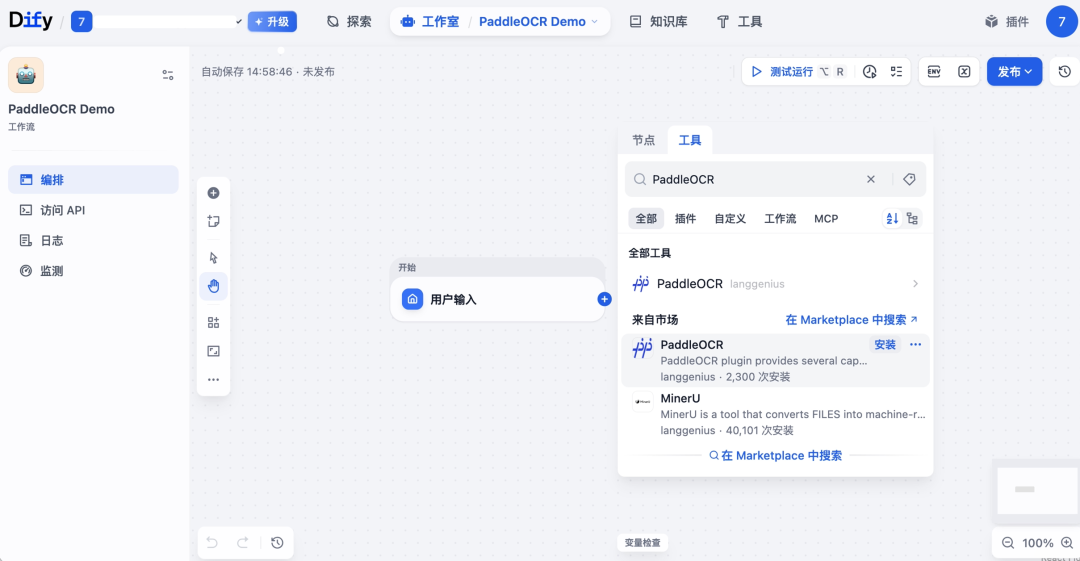Open the conversation variables (x) icon
1080x561 pixels.
964,72
